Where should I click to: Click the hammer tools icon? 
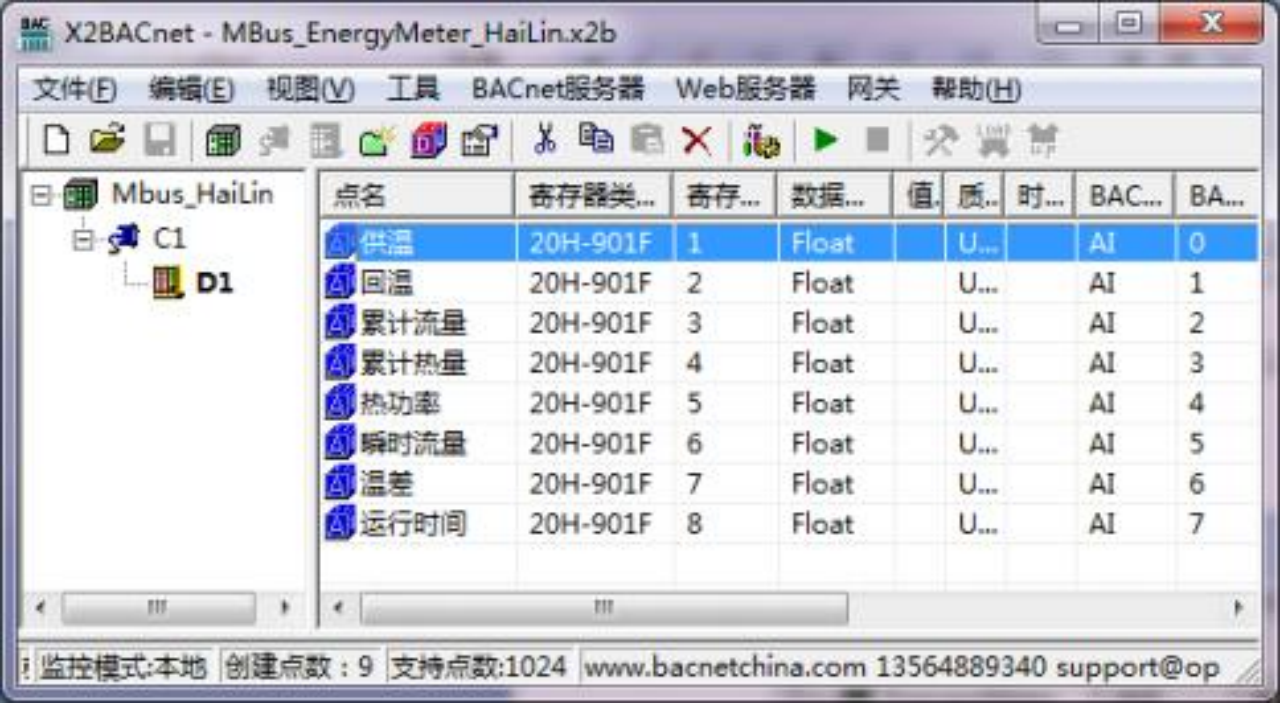click(941, 140)
